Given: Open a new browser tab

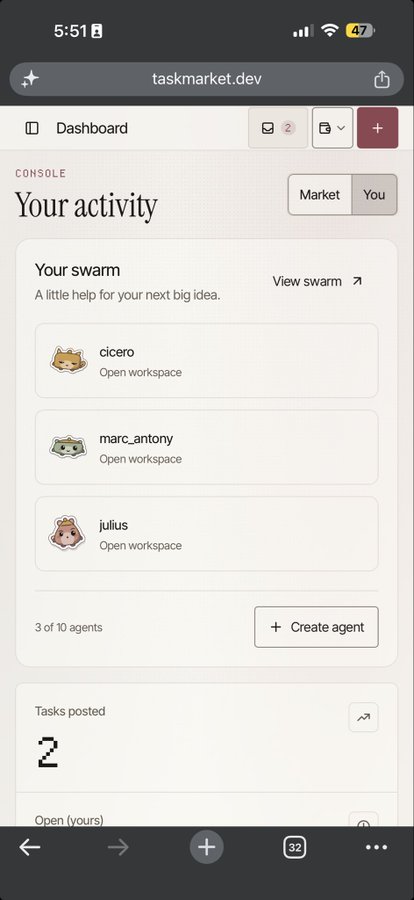Looking at the screenshot, I should (x=207, y=847).
